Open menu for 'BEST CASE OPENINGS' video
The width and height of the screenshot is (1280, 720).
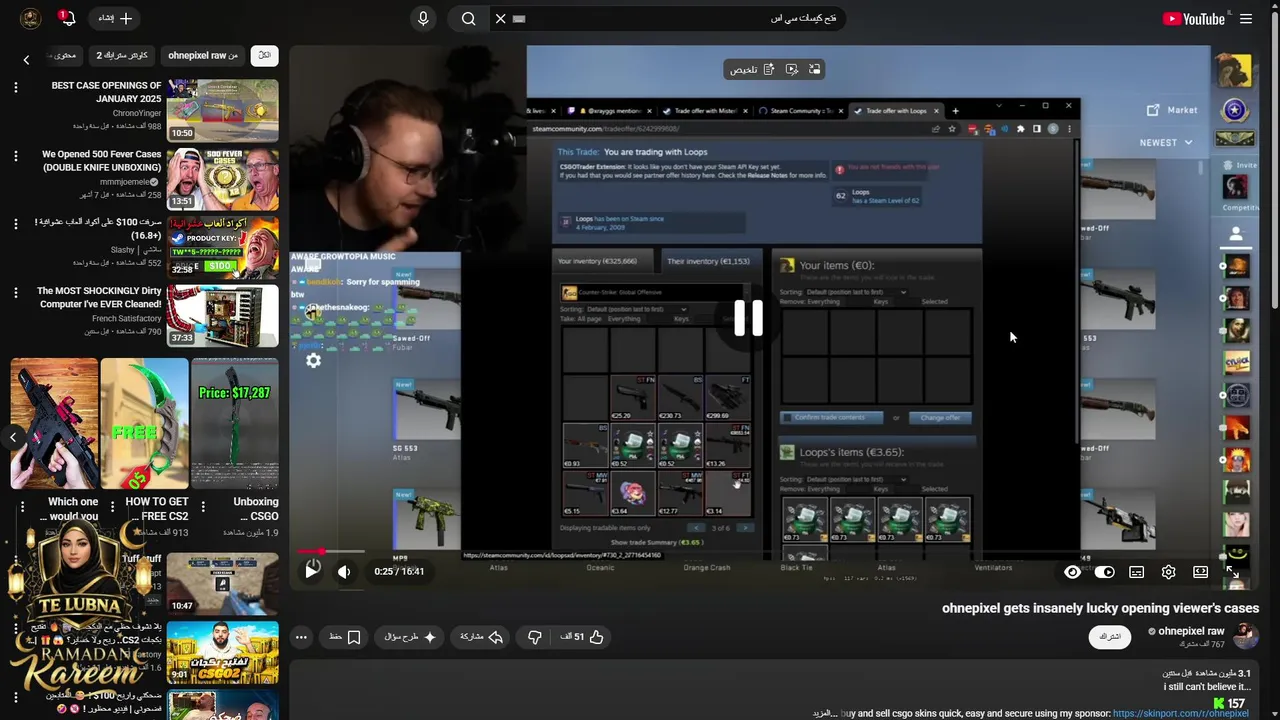[16, 88]
